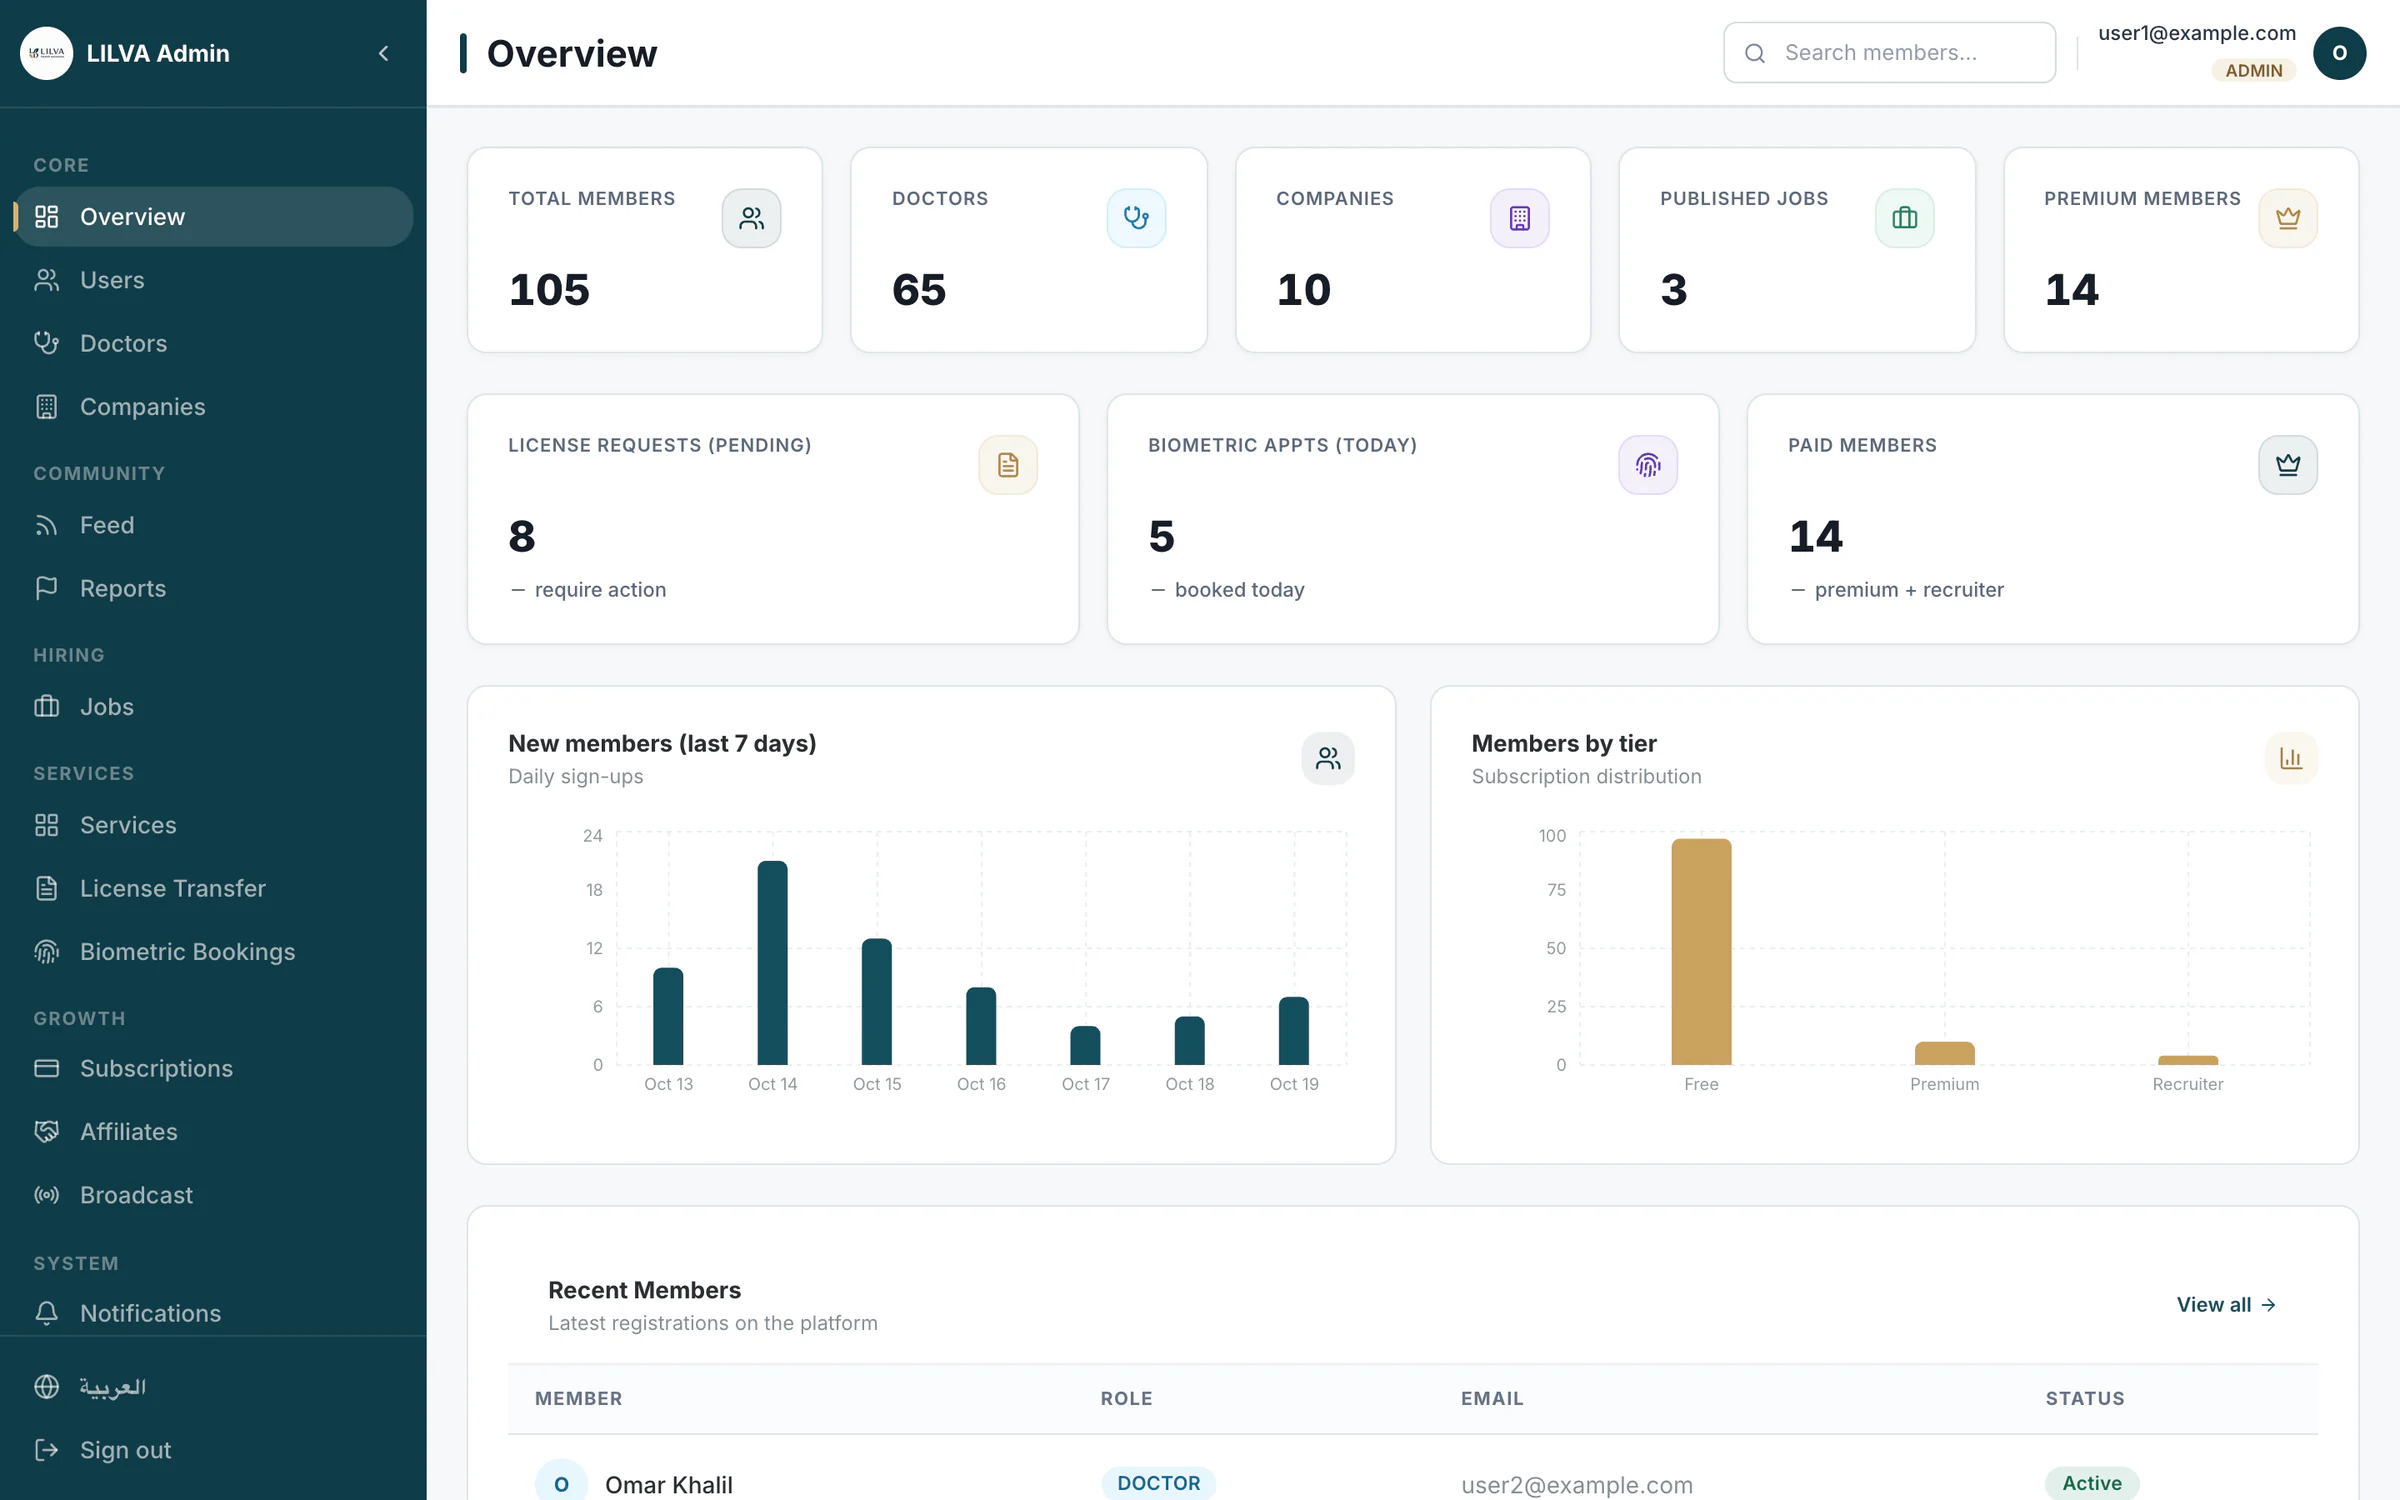Open Services sidebar item

pyautogui.click(x=213, y=825)
